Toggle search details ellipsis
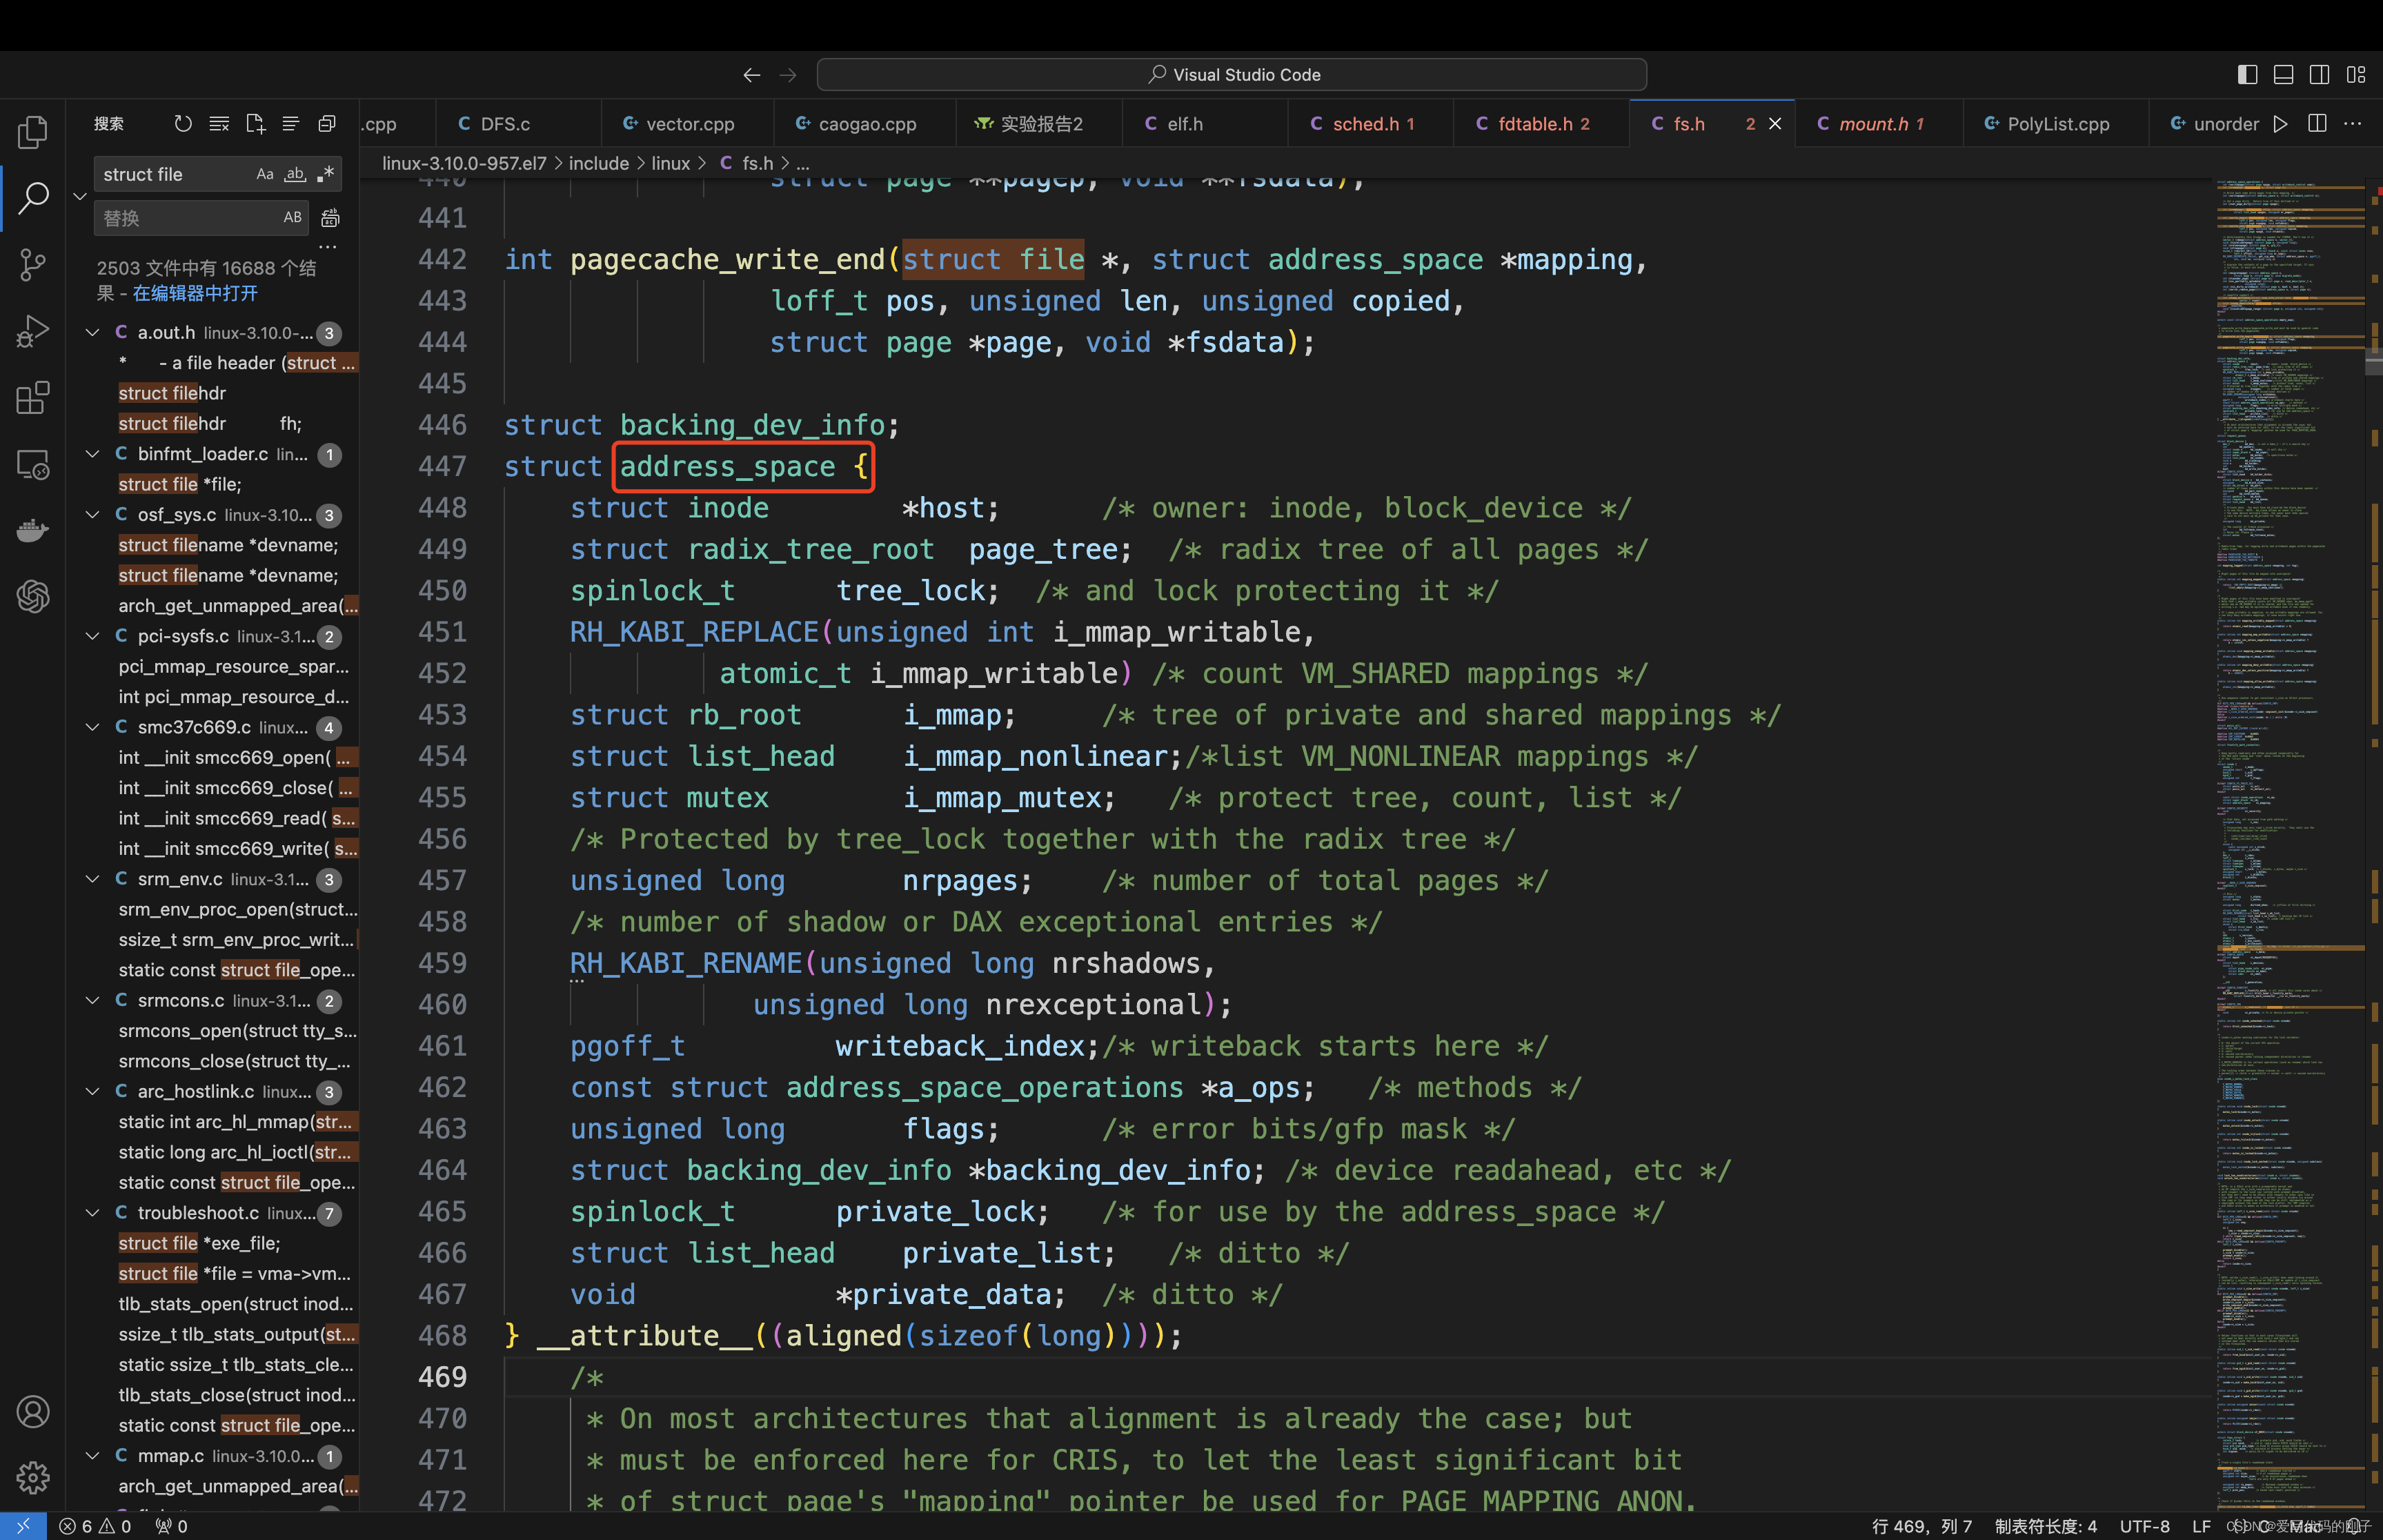Image resolution: width=2383 pixels, height=1540 pixels. tap(328, 246)
